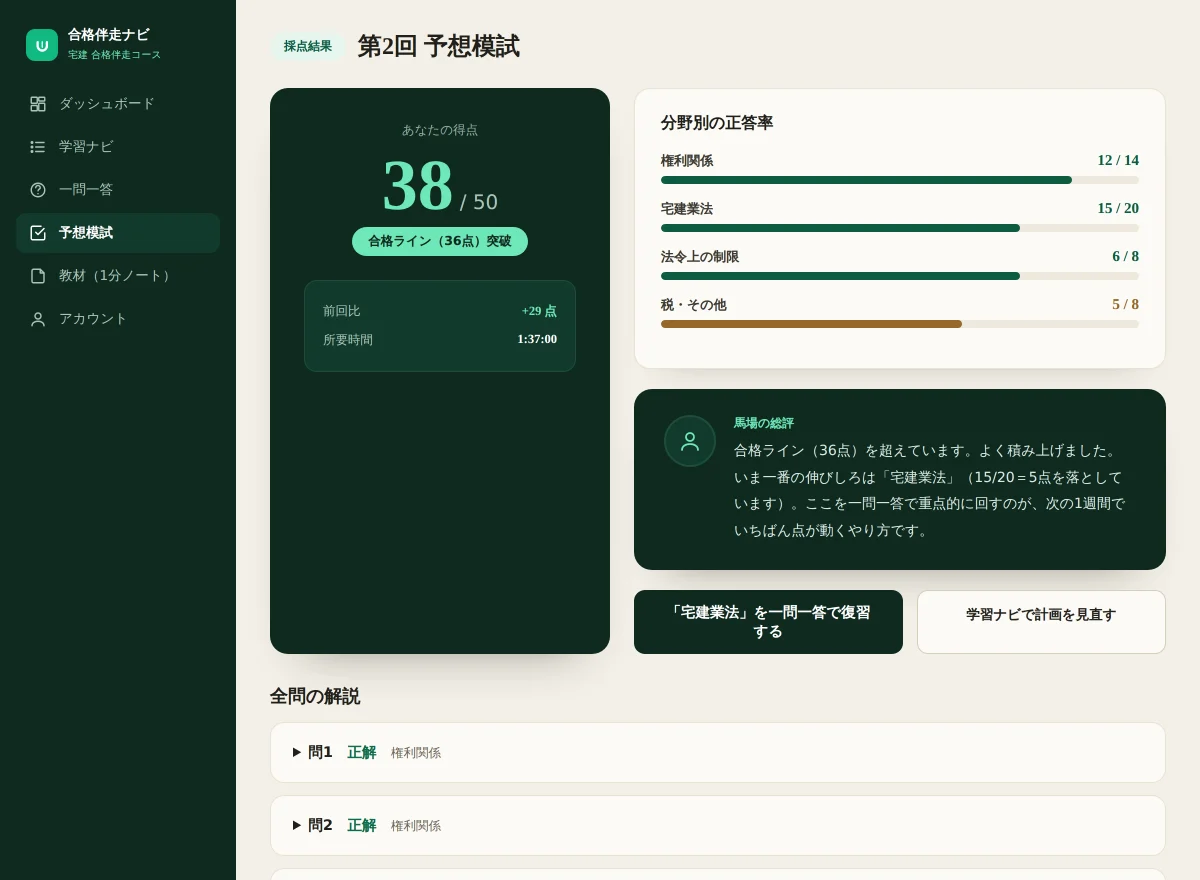Click 正解 label in 問1 row
Screen dimensions: 1200x880
point(362,752)
